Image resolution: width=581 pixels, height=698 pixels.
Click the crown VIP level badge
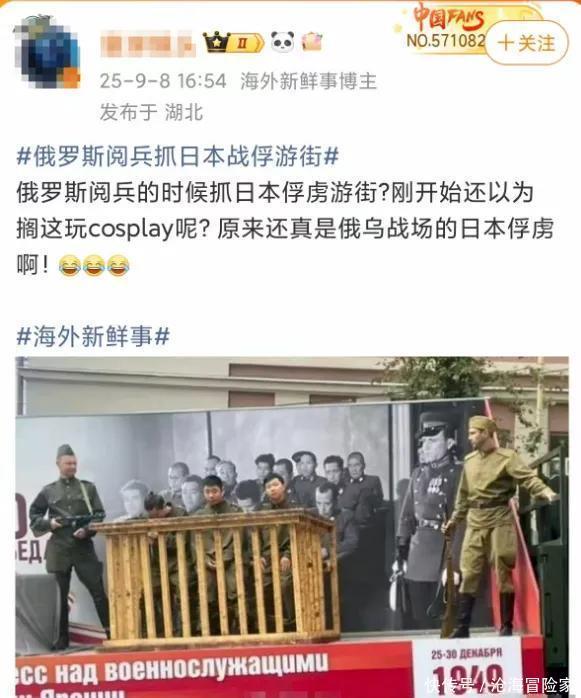pyautogui.click(x=233, y=43)
